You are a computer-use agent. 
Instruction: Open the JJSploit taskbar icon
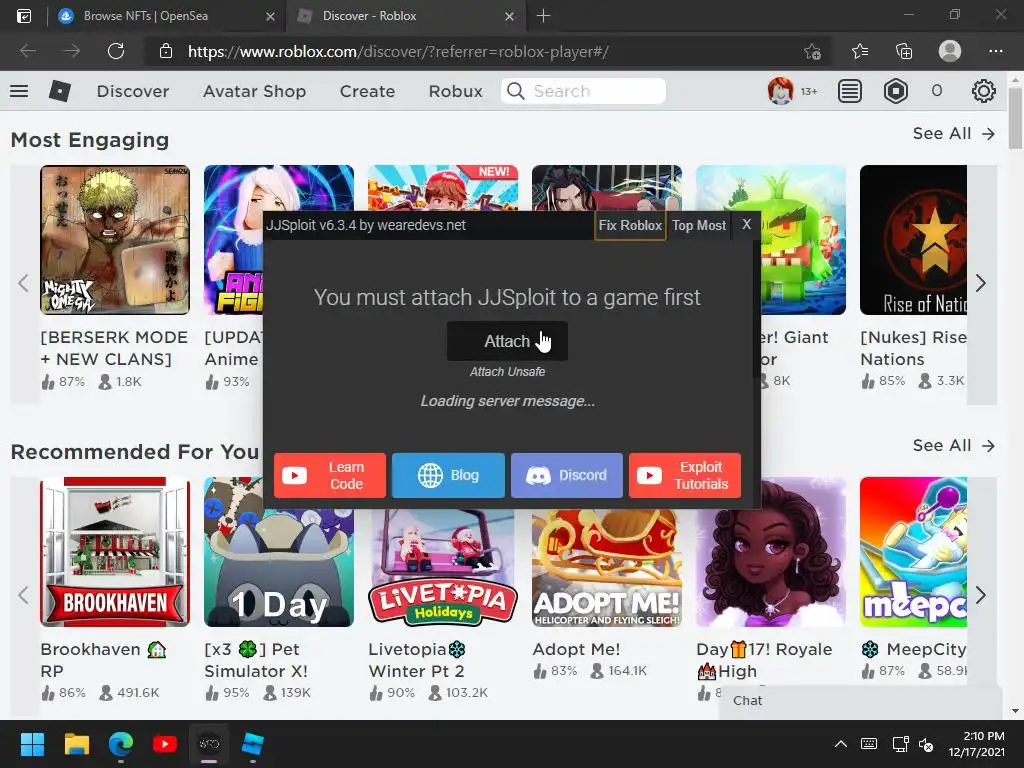click(209, 744)
